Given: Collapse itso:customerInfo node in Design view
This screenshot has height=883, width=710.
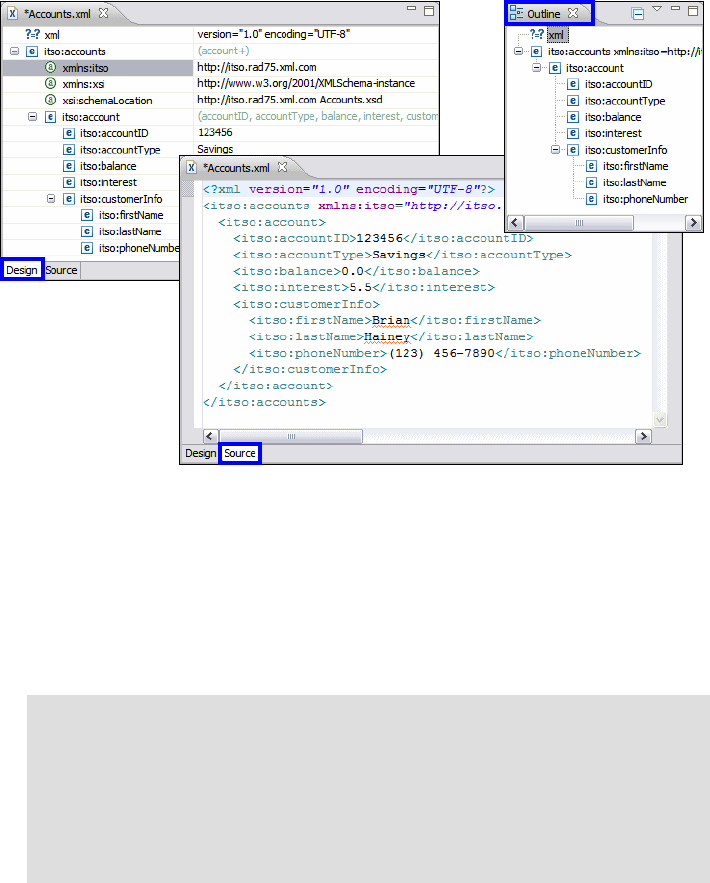Looking at the screenshot, I should pyautogui.click(x=51, y=199).
